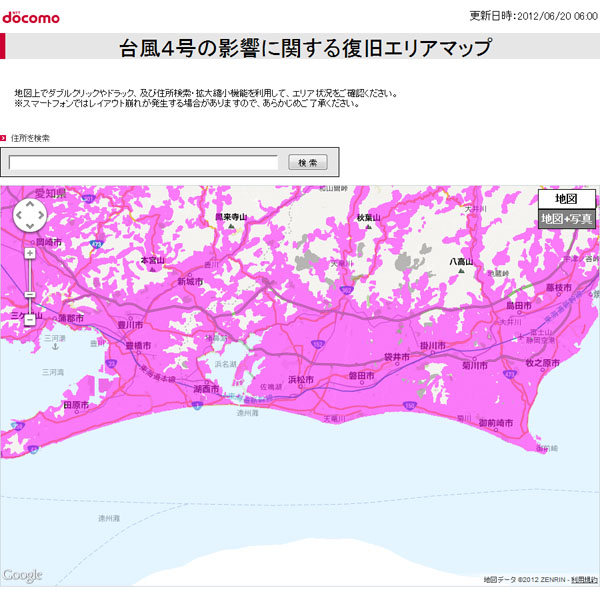
Task: Click the docomo logo
Action: point(30,17)
